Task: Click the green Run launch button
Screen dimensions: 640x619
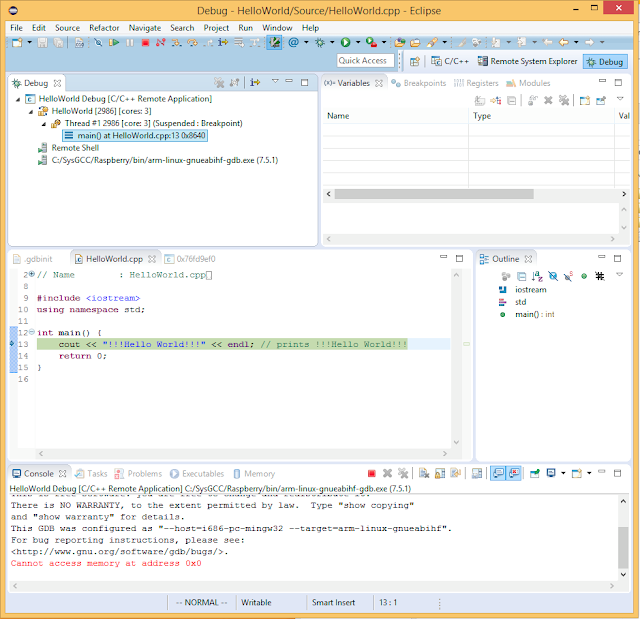Action: coord(345,42)
